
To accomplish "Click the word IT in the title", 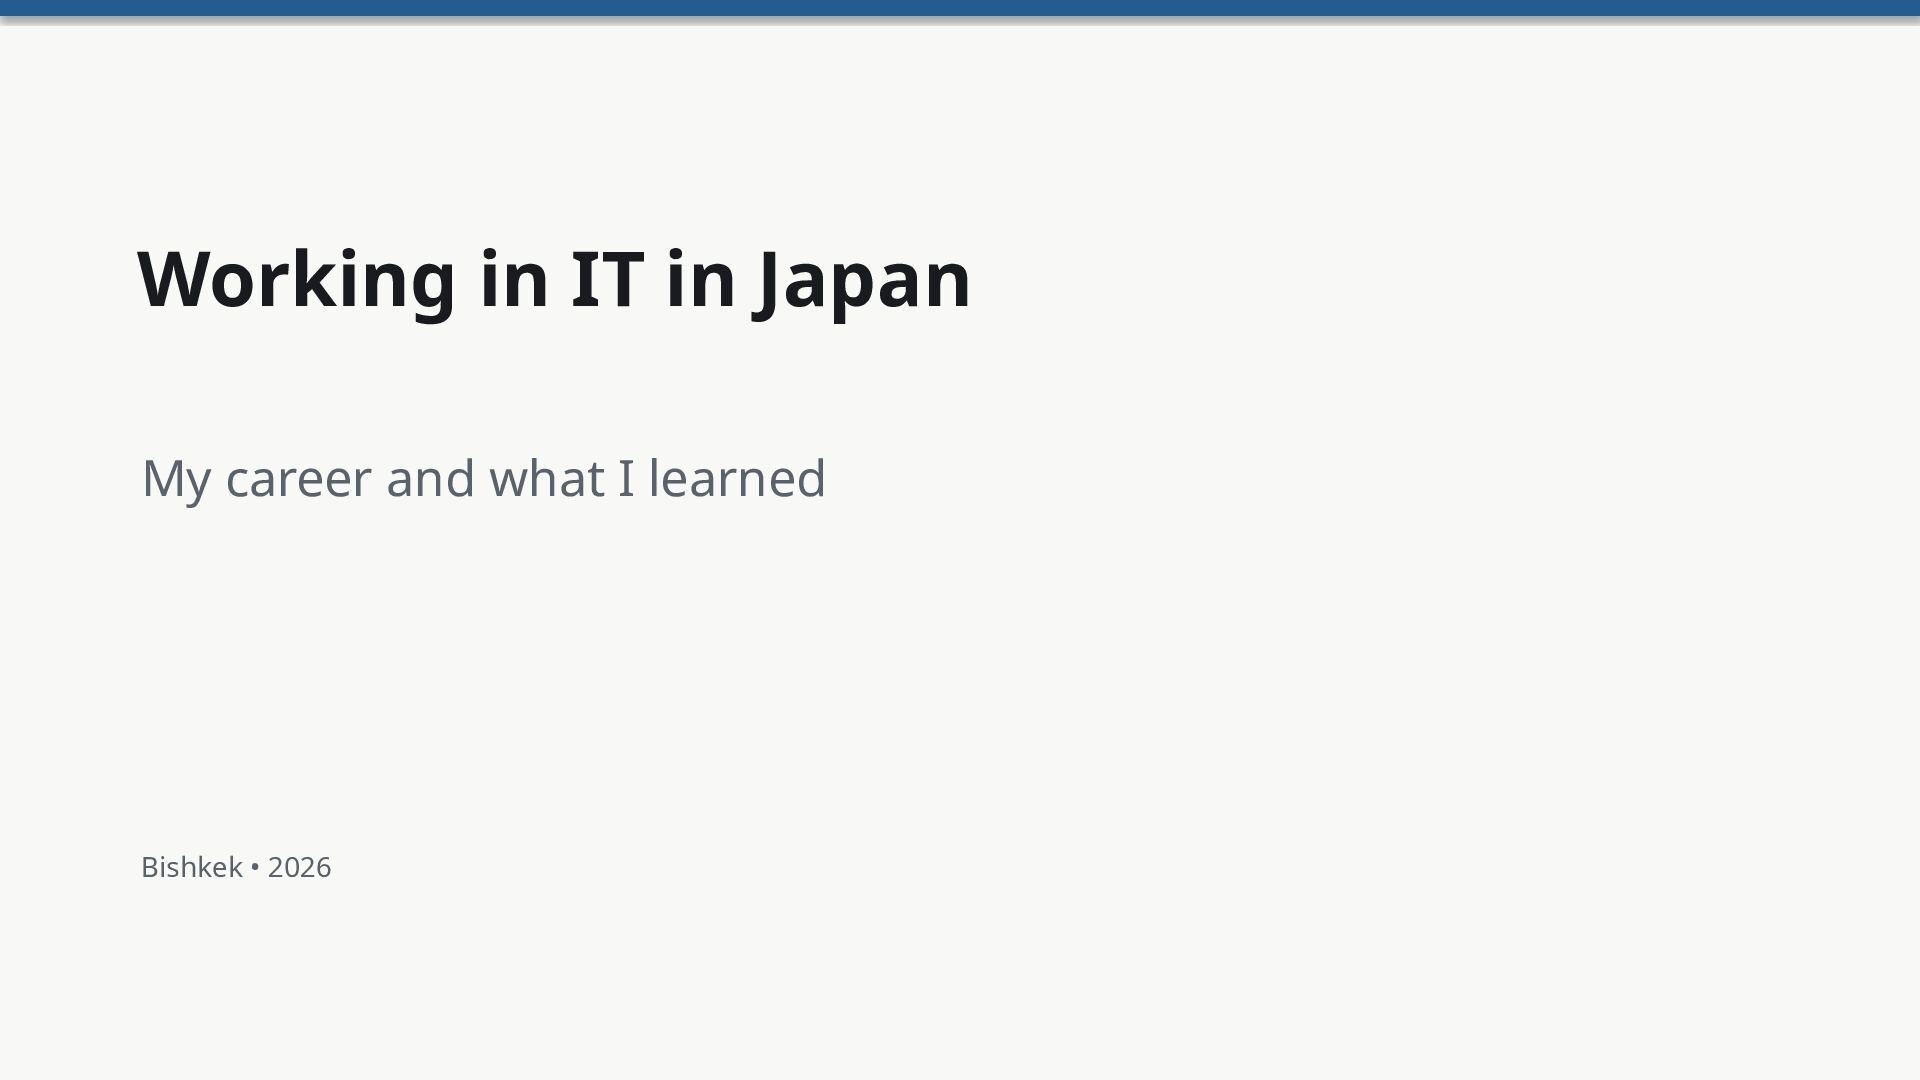I will [607, 279].
